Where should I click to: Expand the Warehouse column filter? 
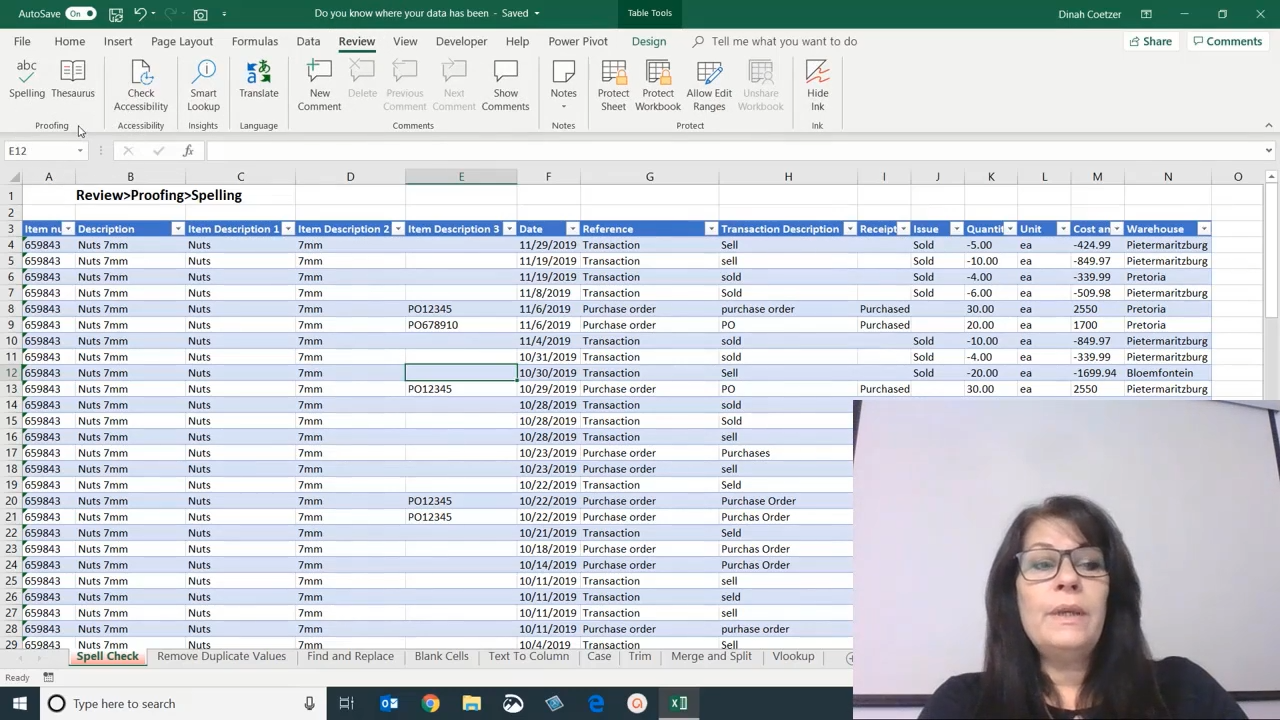pyautogui.click(x=1204, y=229)
